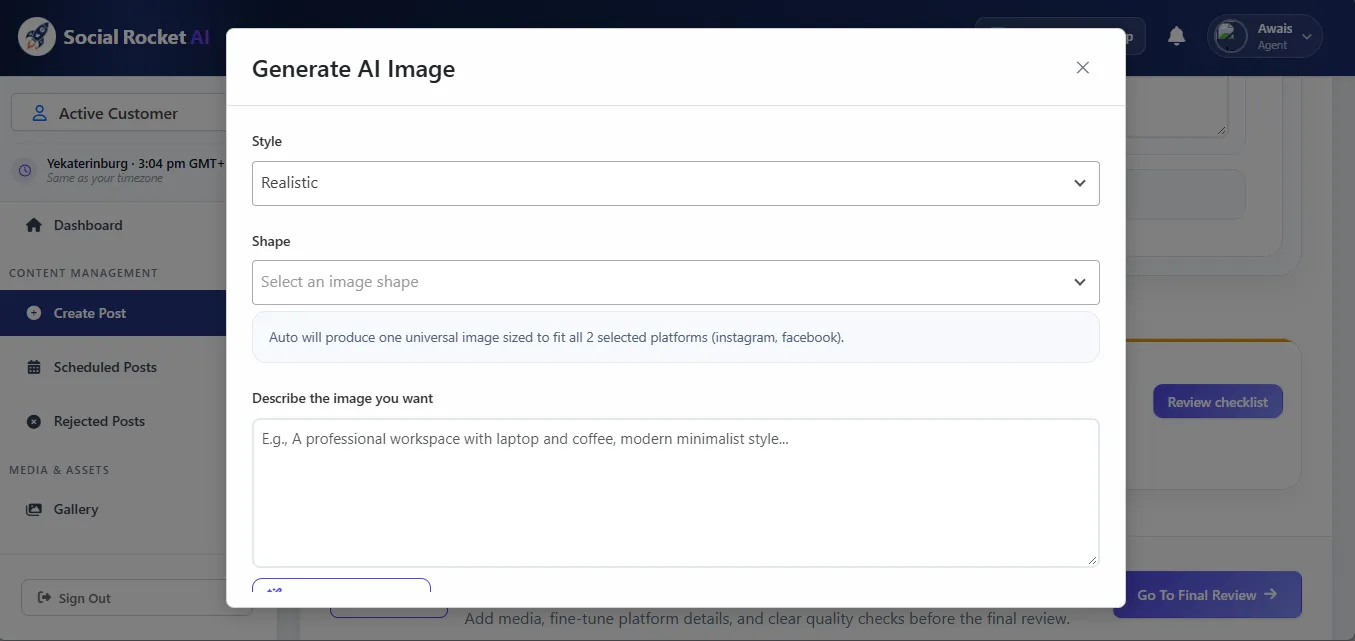The image size is (1355, 641).
Task: Click the timezone clock icon
Action: (x=24, y=170)
